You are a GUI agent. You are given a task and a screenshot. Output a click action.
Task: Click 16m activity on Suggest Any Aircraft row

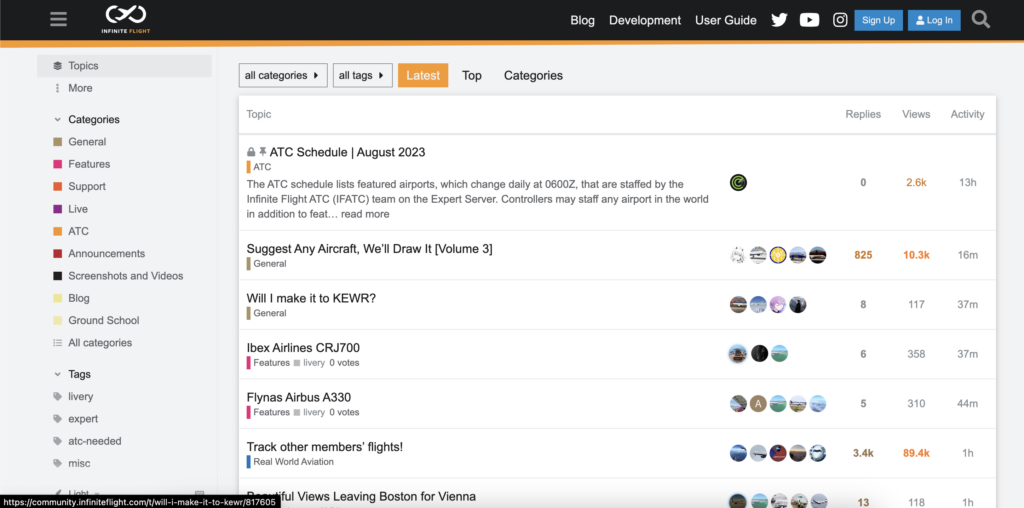click(x=967, y=255)
